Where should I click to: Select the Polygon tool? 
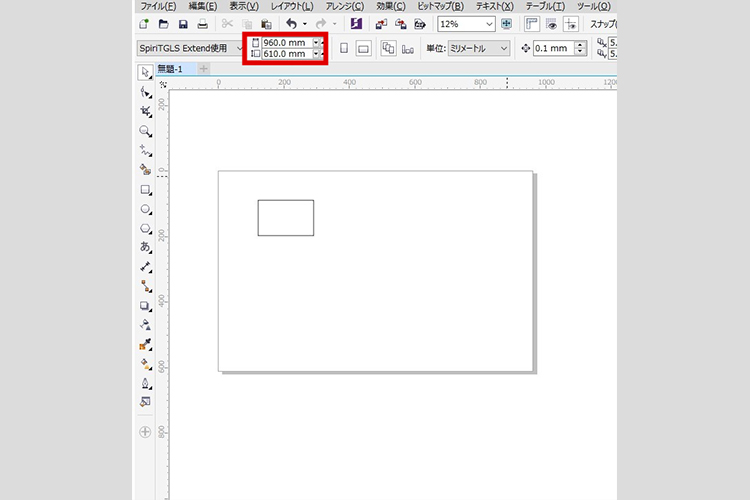[145, 229]
